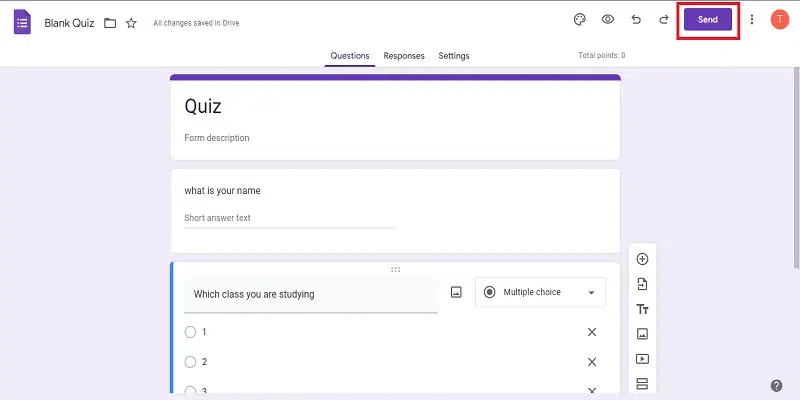Select radio option 2

(x=191, y=362)
